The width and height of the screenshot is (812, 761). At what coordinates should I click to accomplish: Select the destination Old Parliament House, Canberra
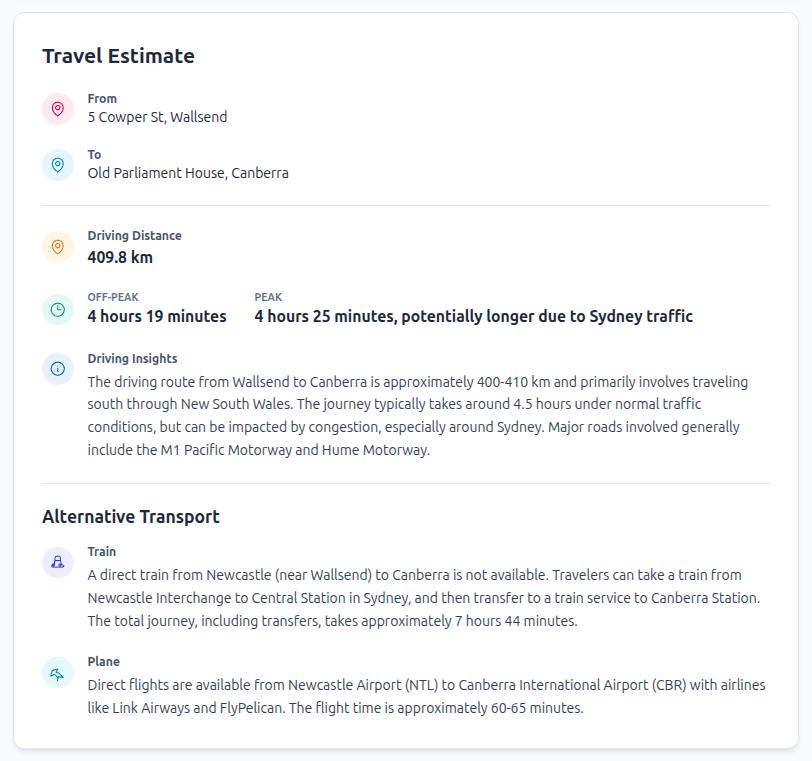(x=188, y=173)
